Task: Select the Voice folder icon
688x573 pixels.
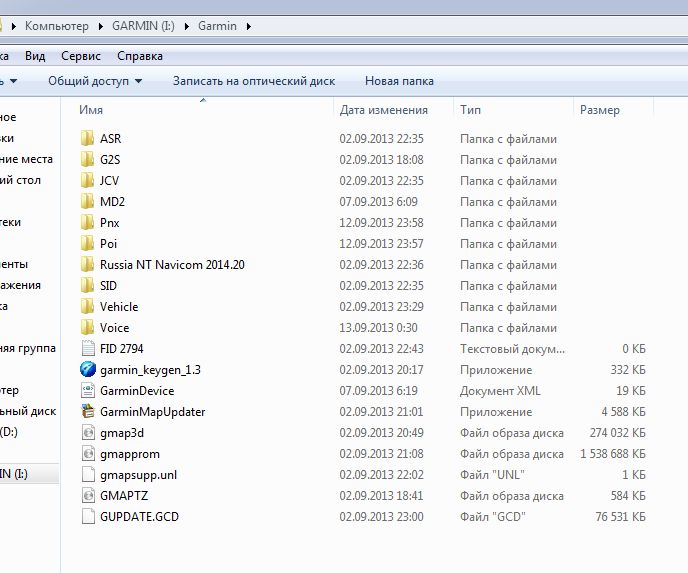Action: pyautogui.click(x=87, y=328)
